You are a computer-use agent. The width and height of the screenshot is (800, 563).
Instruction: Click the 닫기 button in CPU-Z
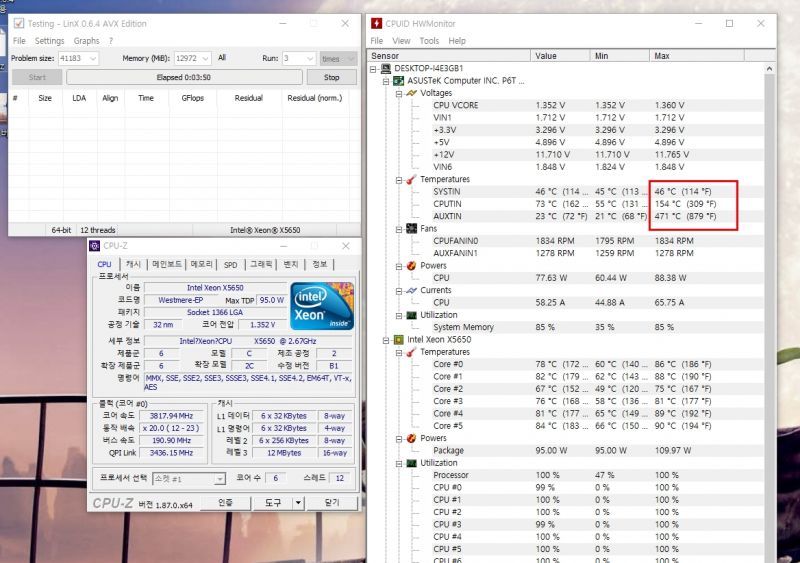point(332,503)
